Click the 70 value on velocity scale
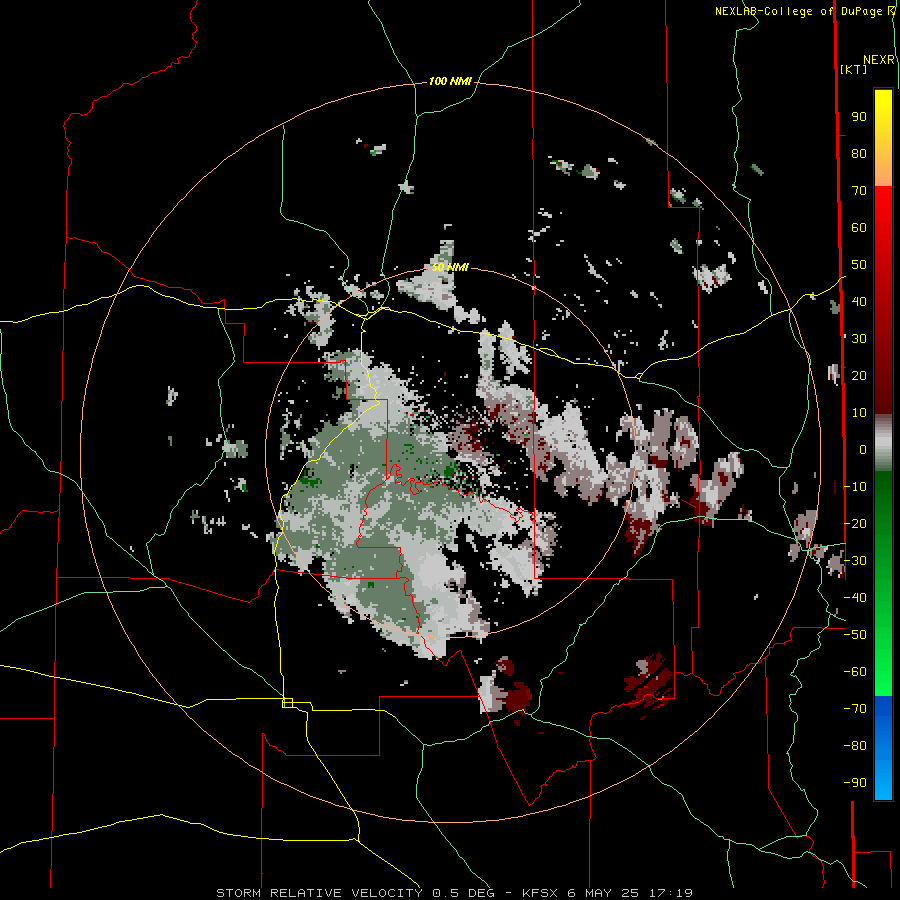 (x=859, y=191)
